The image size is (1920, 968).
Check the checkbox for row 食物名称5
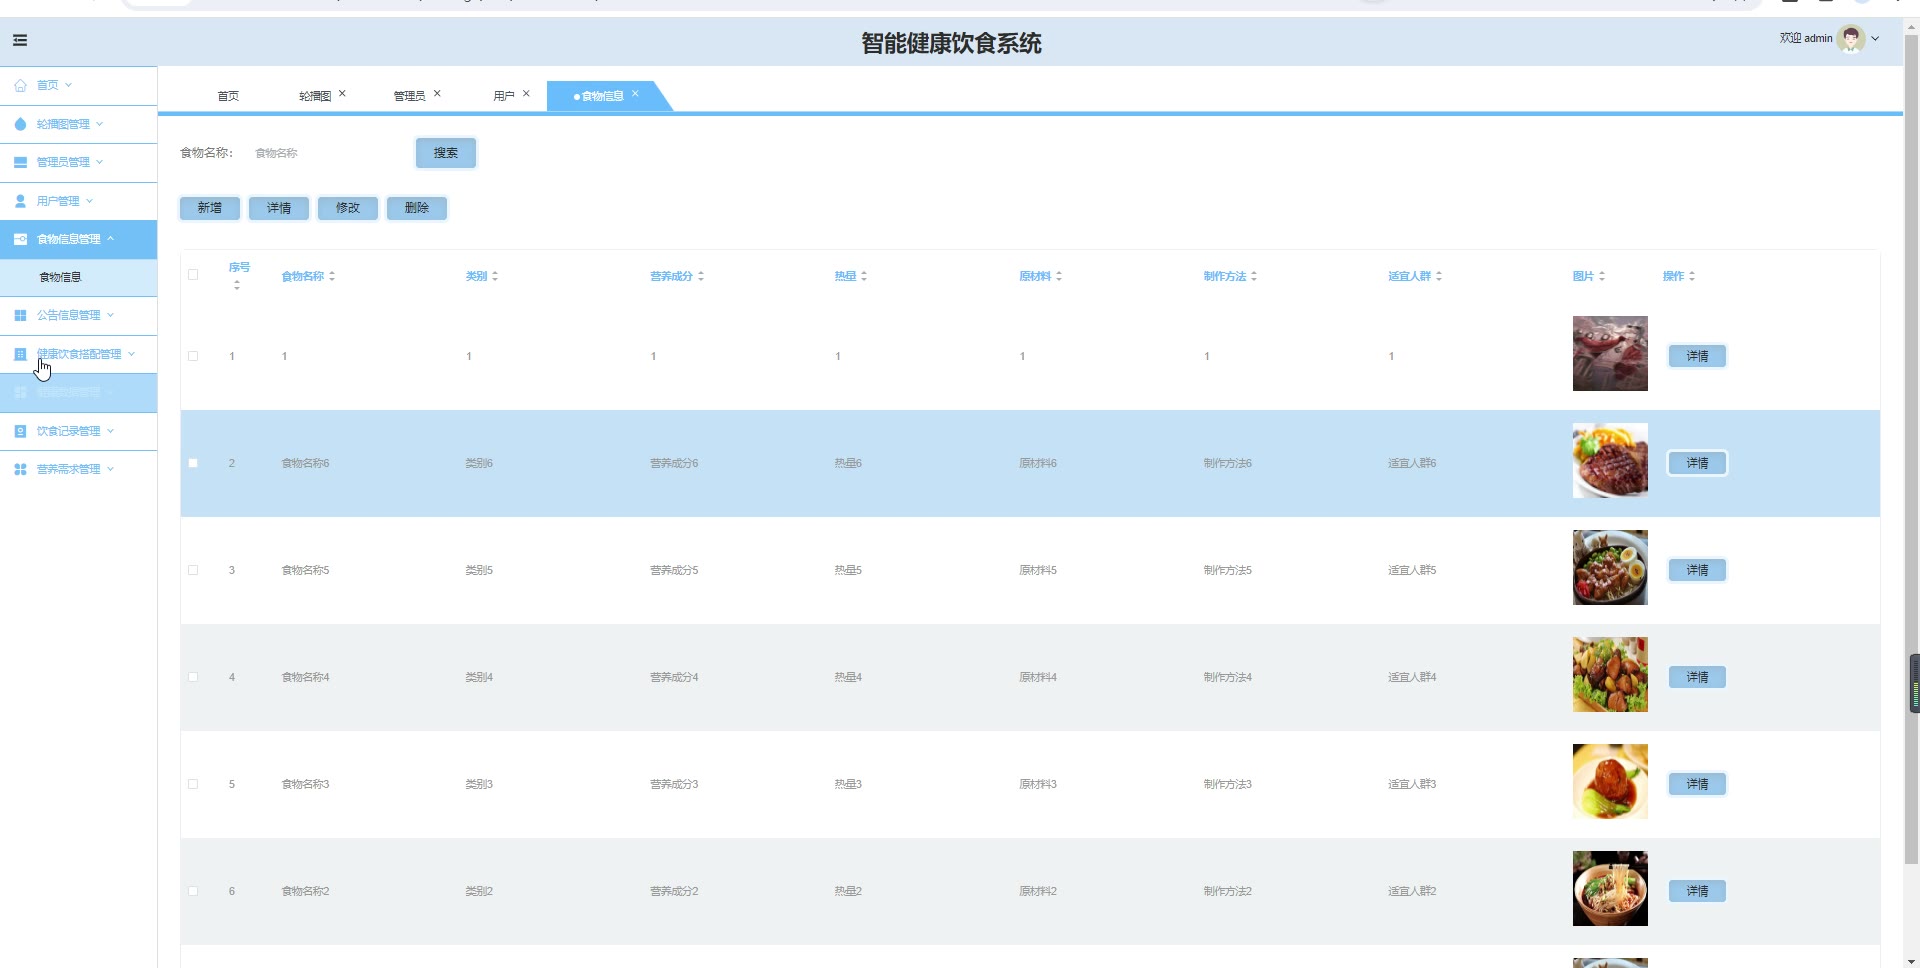tap(193, 570)
